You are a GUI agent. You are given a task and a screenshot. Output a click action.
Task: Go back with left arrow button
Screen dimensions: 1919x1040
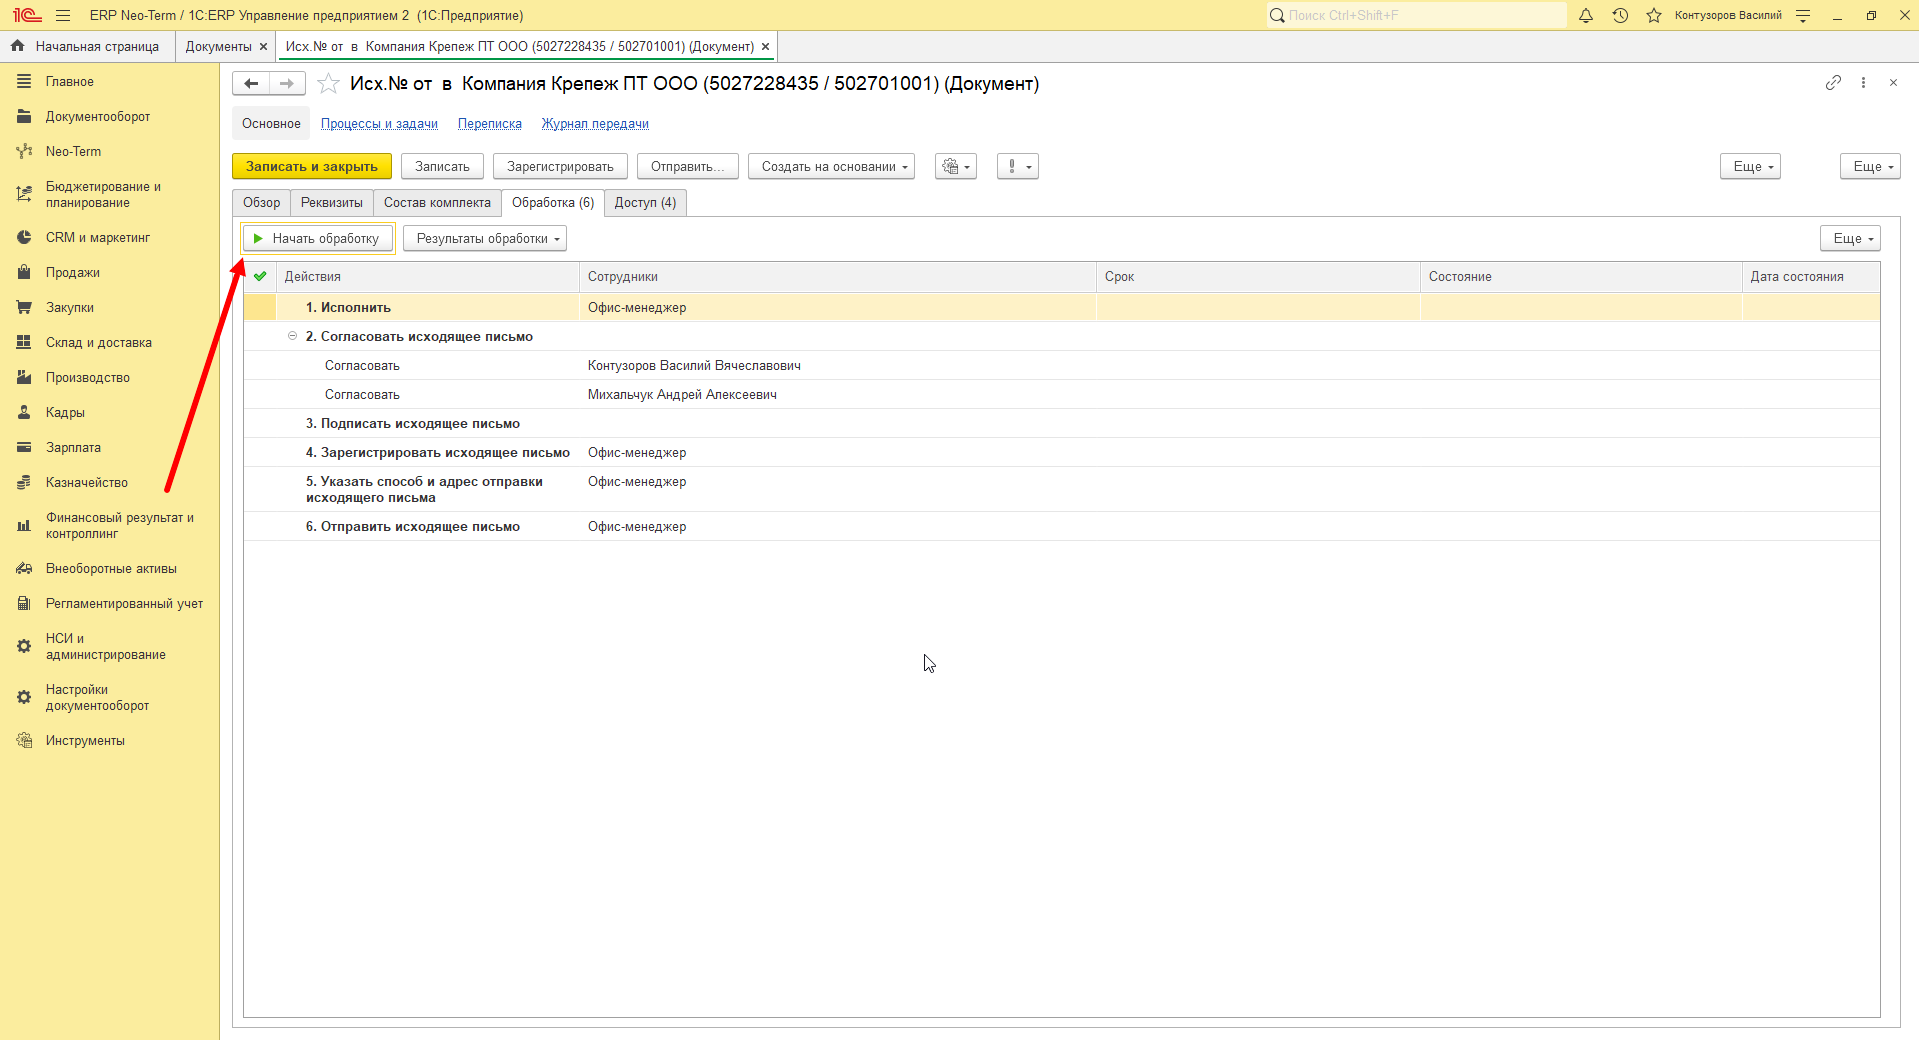click(251, 84)
